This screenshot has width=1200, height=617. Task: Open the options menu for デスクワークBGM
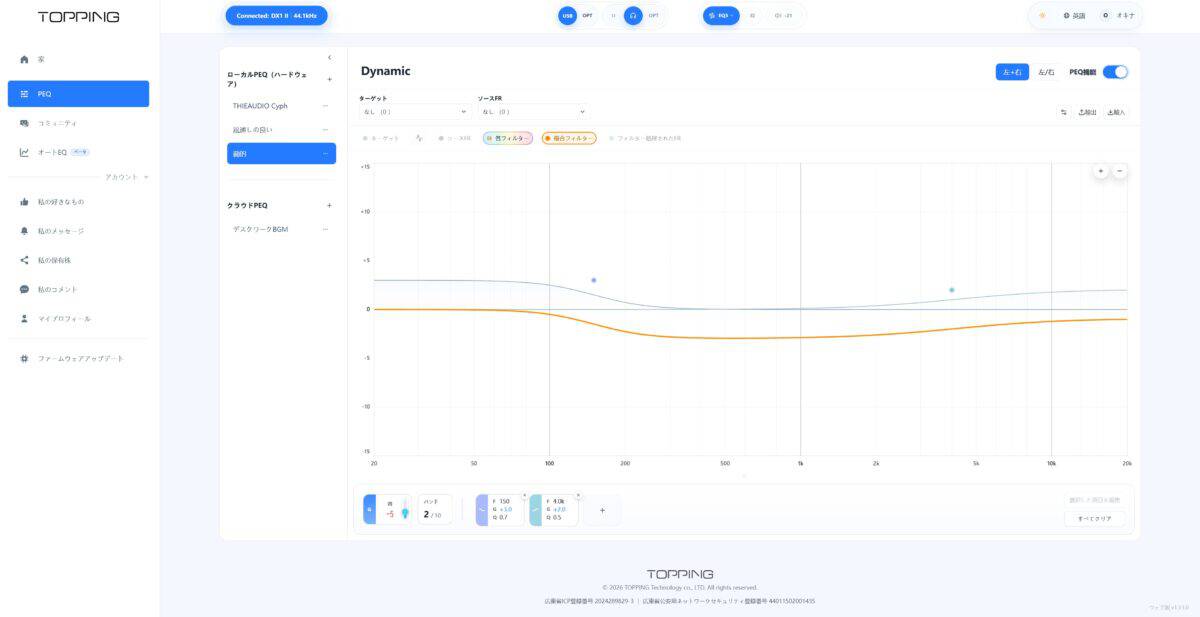325,229
